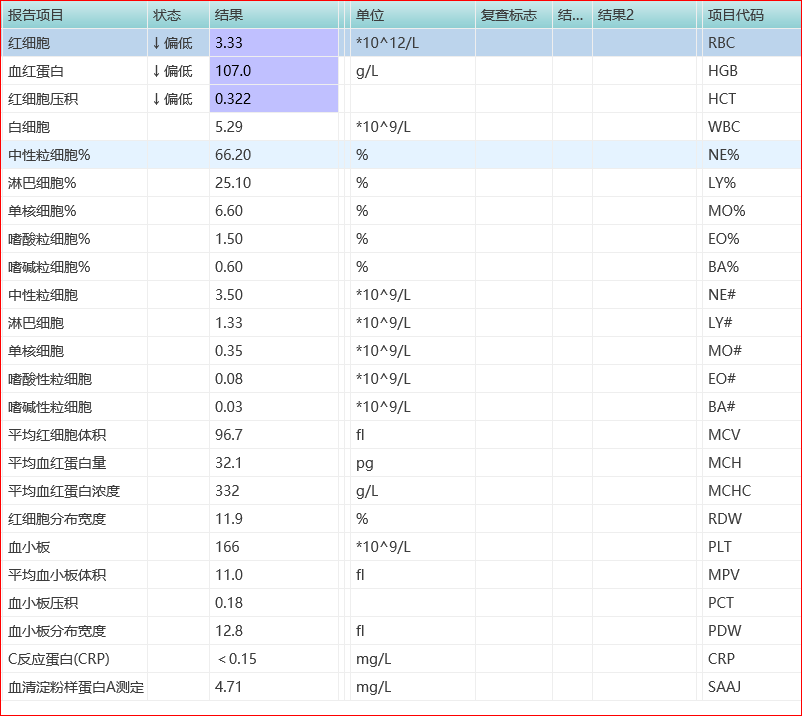Select the 红细胞压积 row name
This screenshot has width=802, height=716.
pos(43,99)
